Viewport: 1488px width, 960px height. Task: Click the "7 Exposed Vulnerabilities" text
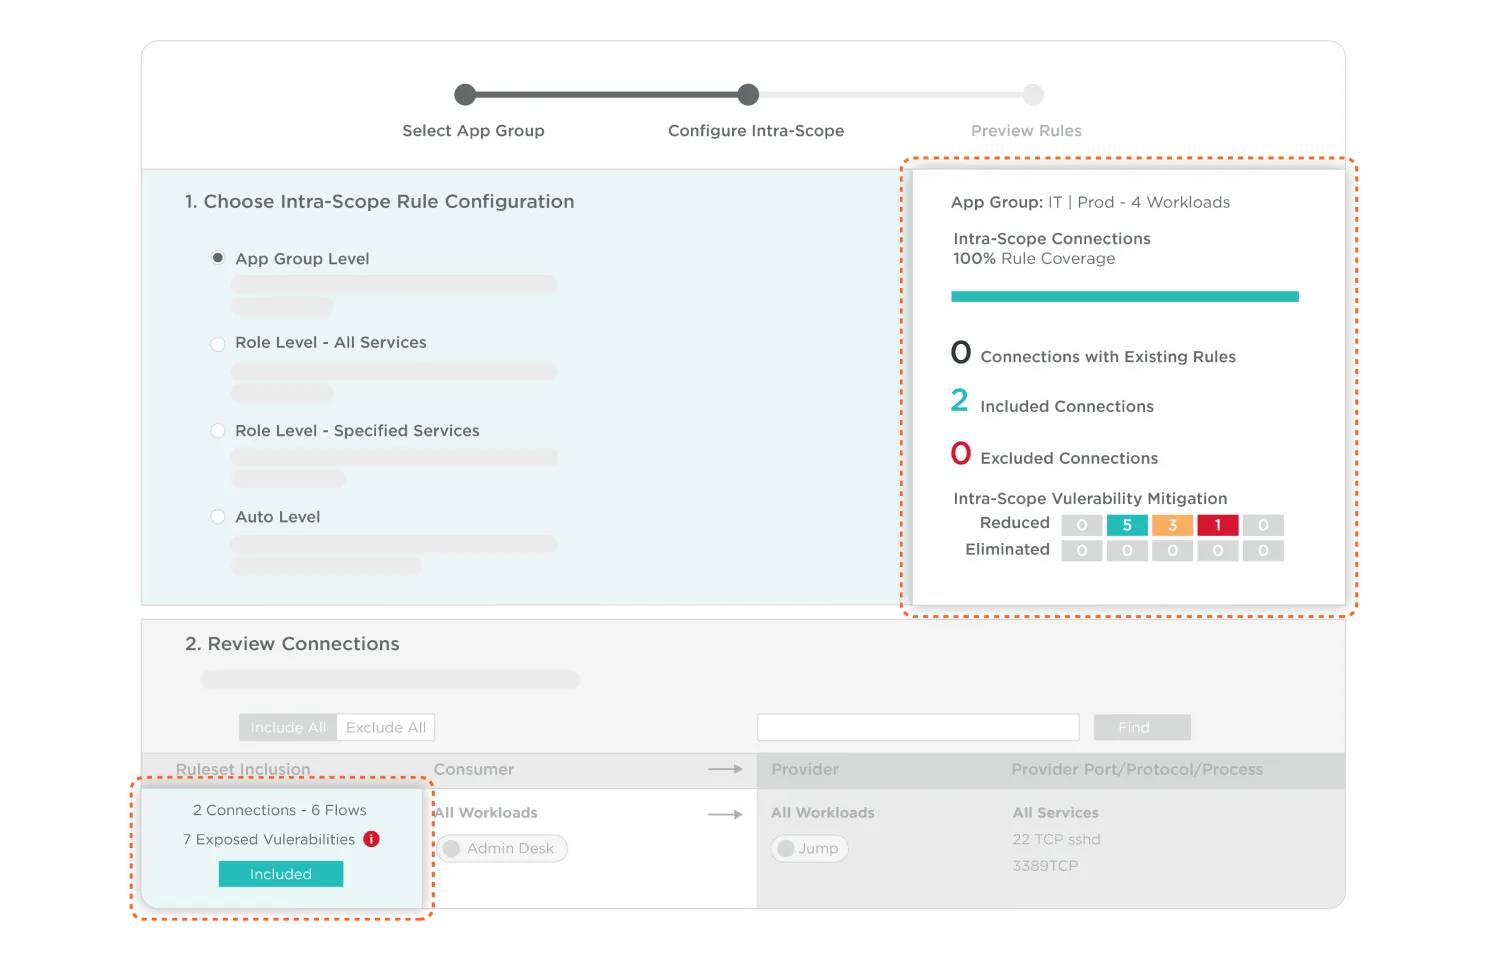(x=269, y=839)
